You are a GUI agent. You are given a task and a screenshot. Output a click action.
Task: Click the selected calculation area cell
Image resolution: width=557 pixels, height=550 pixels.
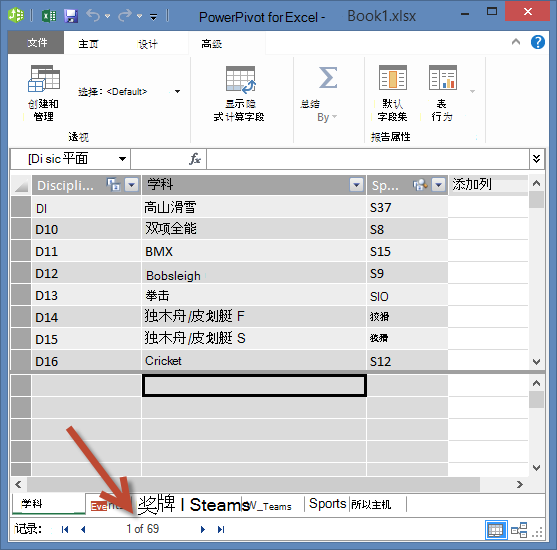click(x=254, y=385)
